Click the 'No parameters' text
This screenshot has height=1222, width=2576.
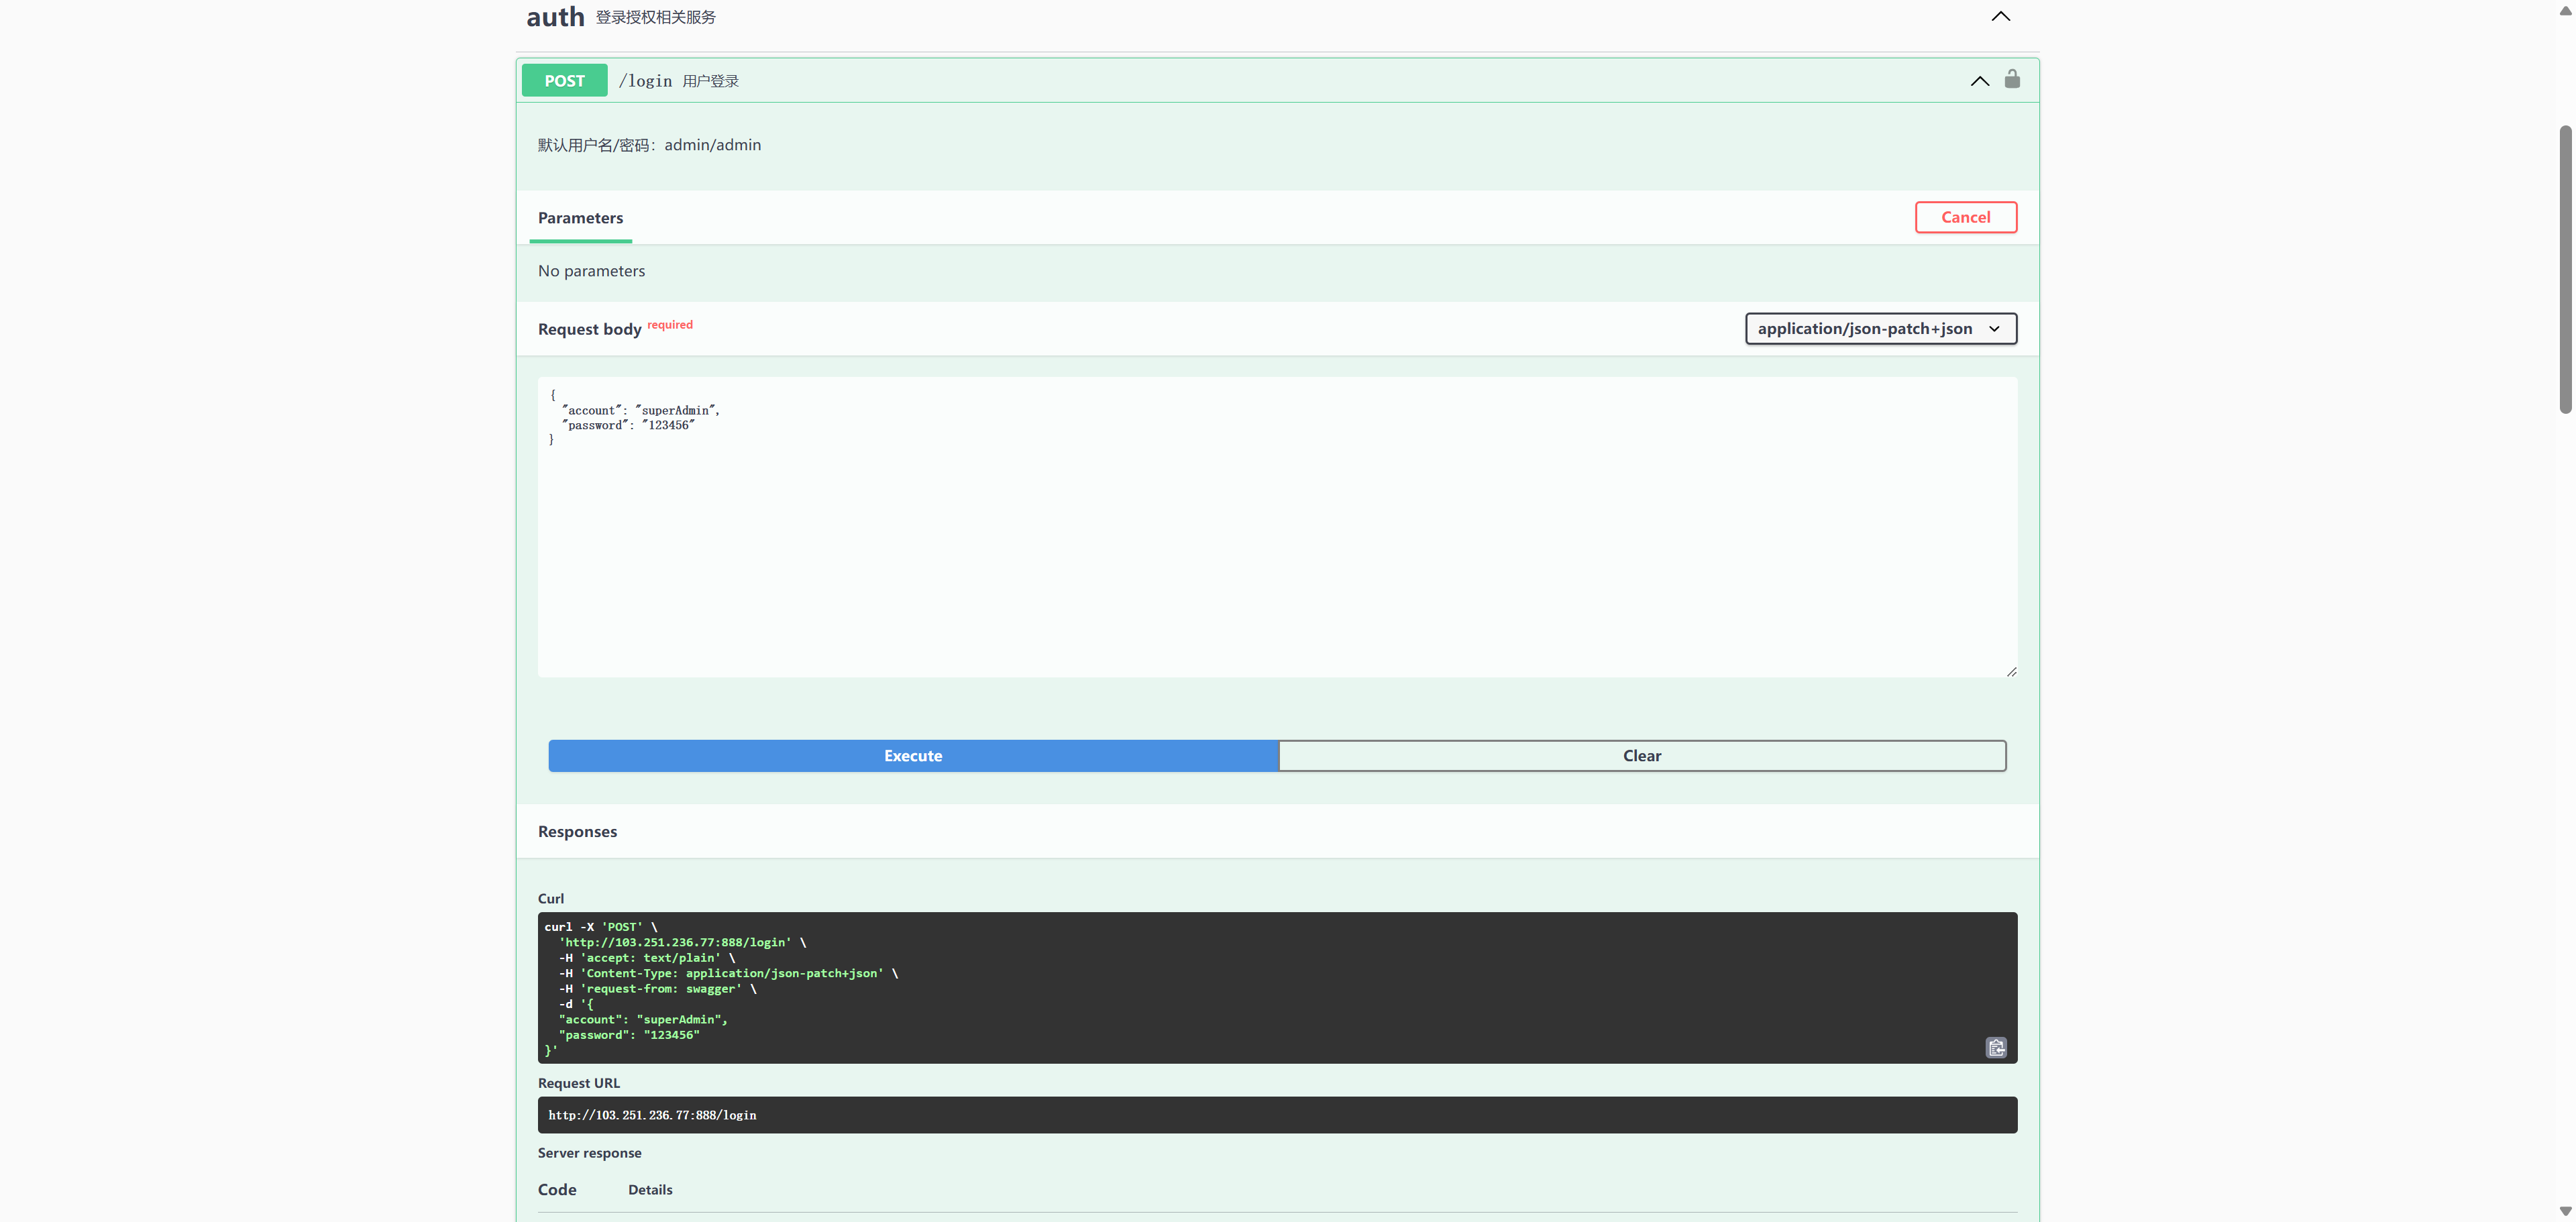pos(591,271)
